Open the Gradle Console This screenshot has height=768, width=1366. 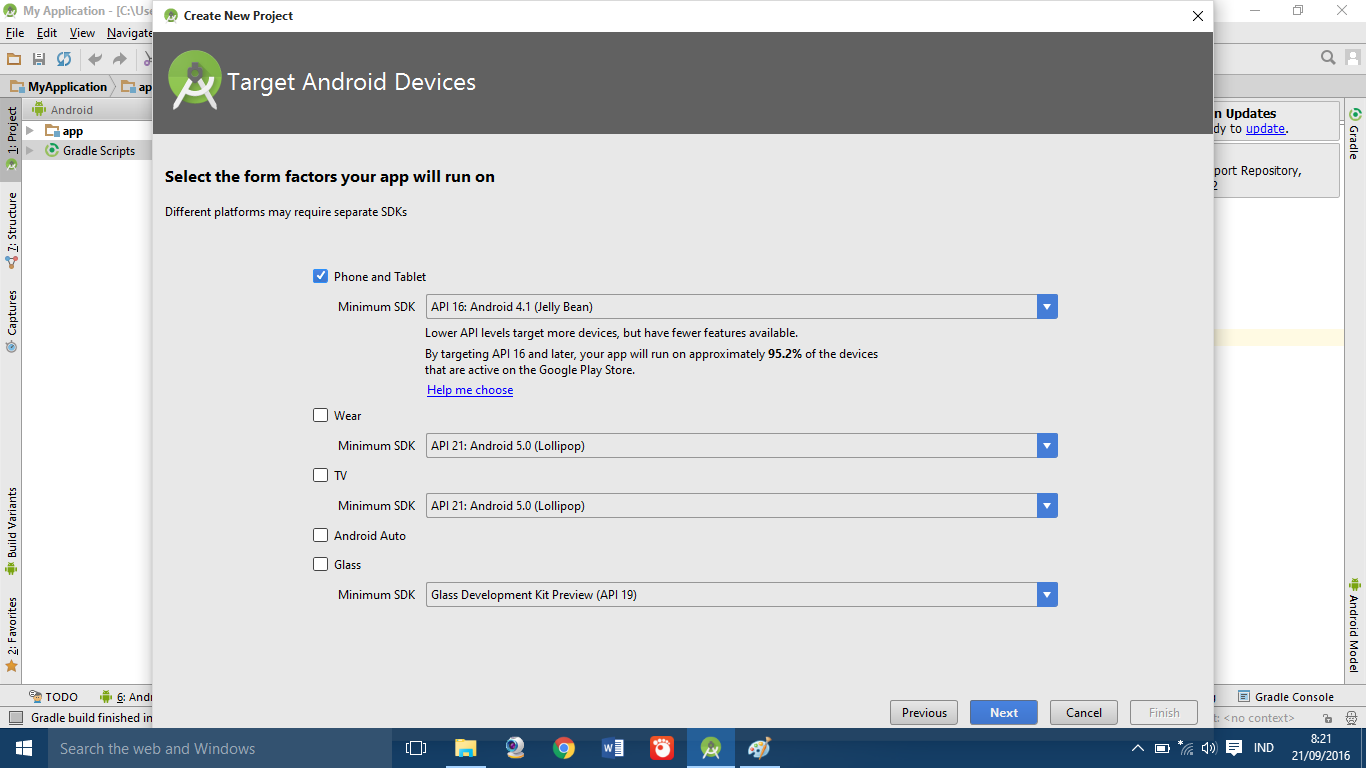(x=1283, y=696)
